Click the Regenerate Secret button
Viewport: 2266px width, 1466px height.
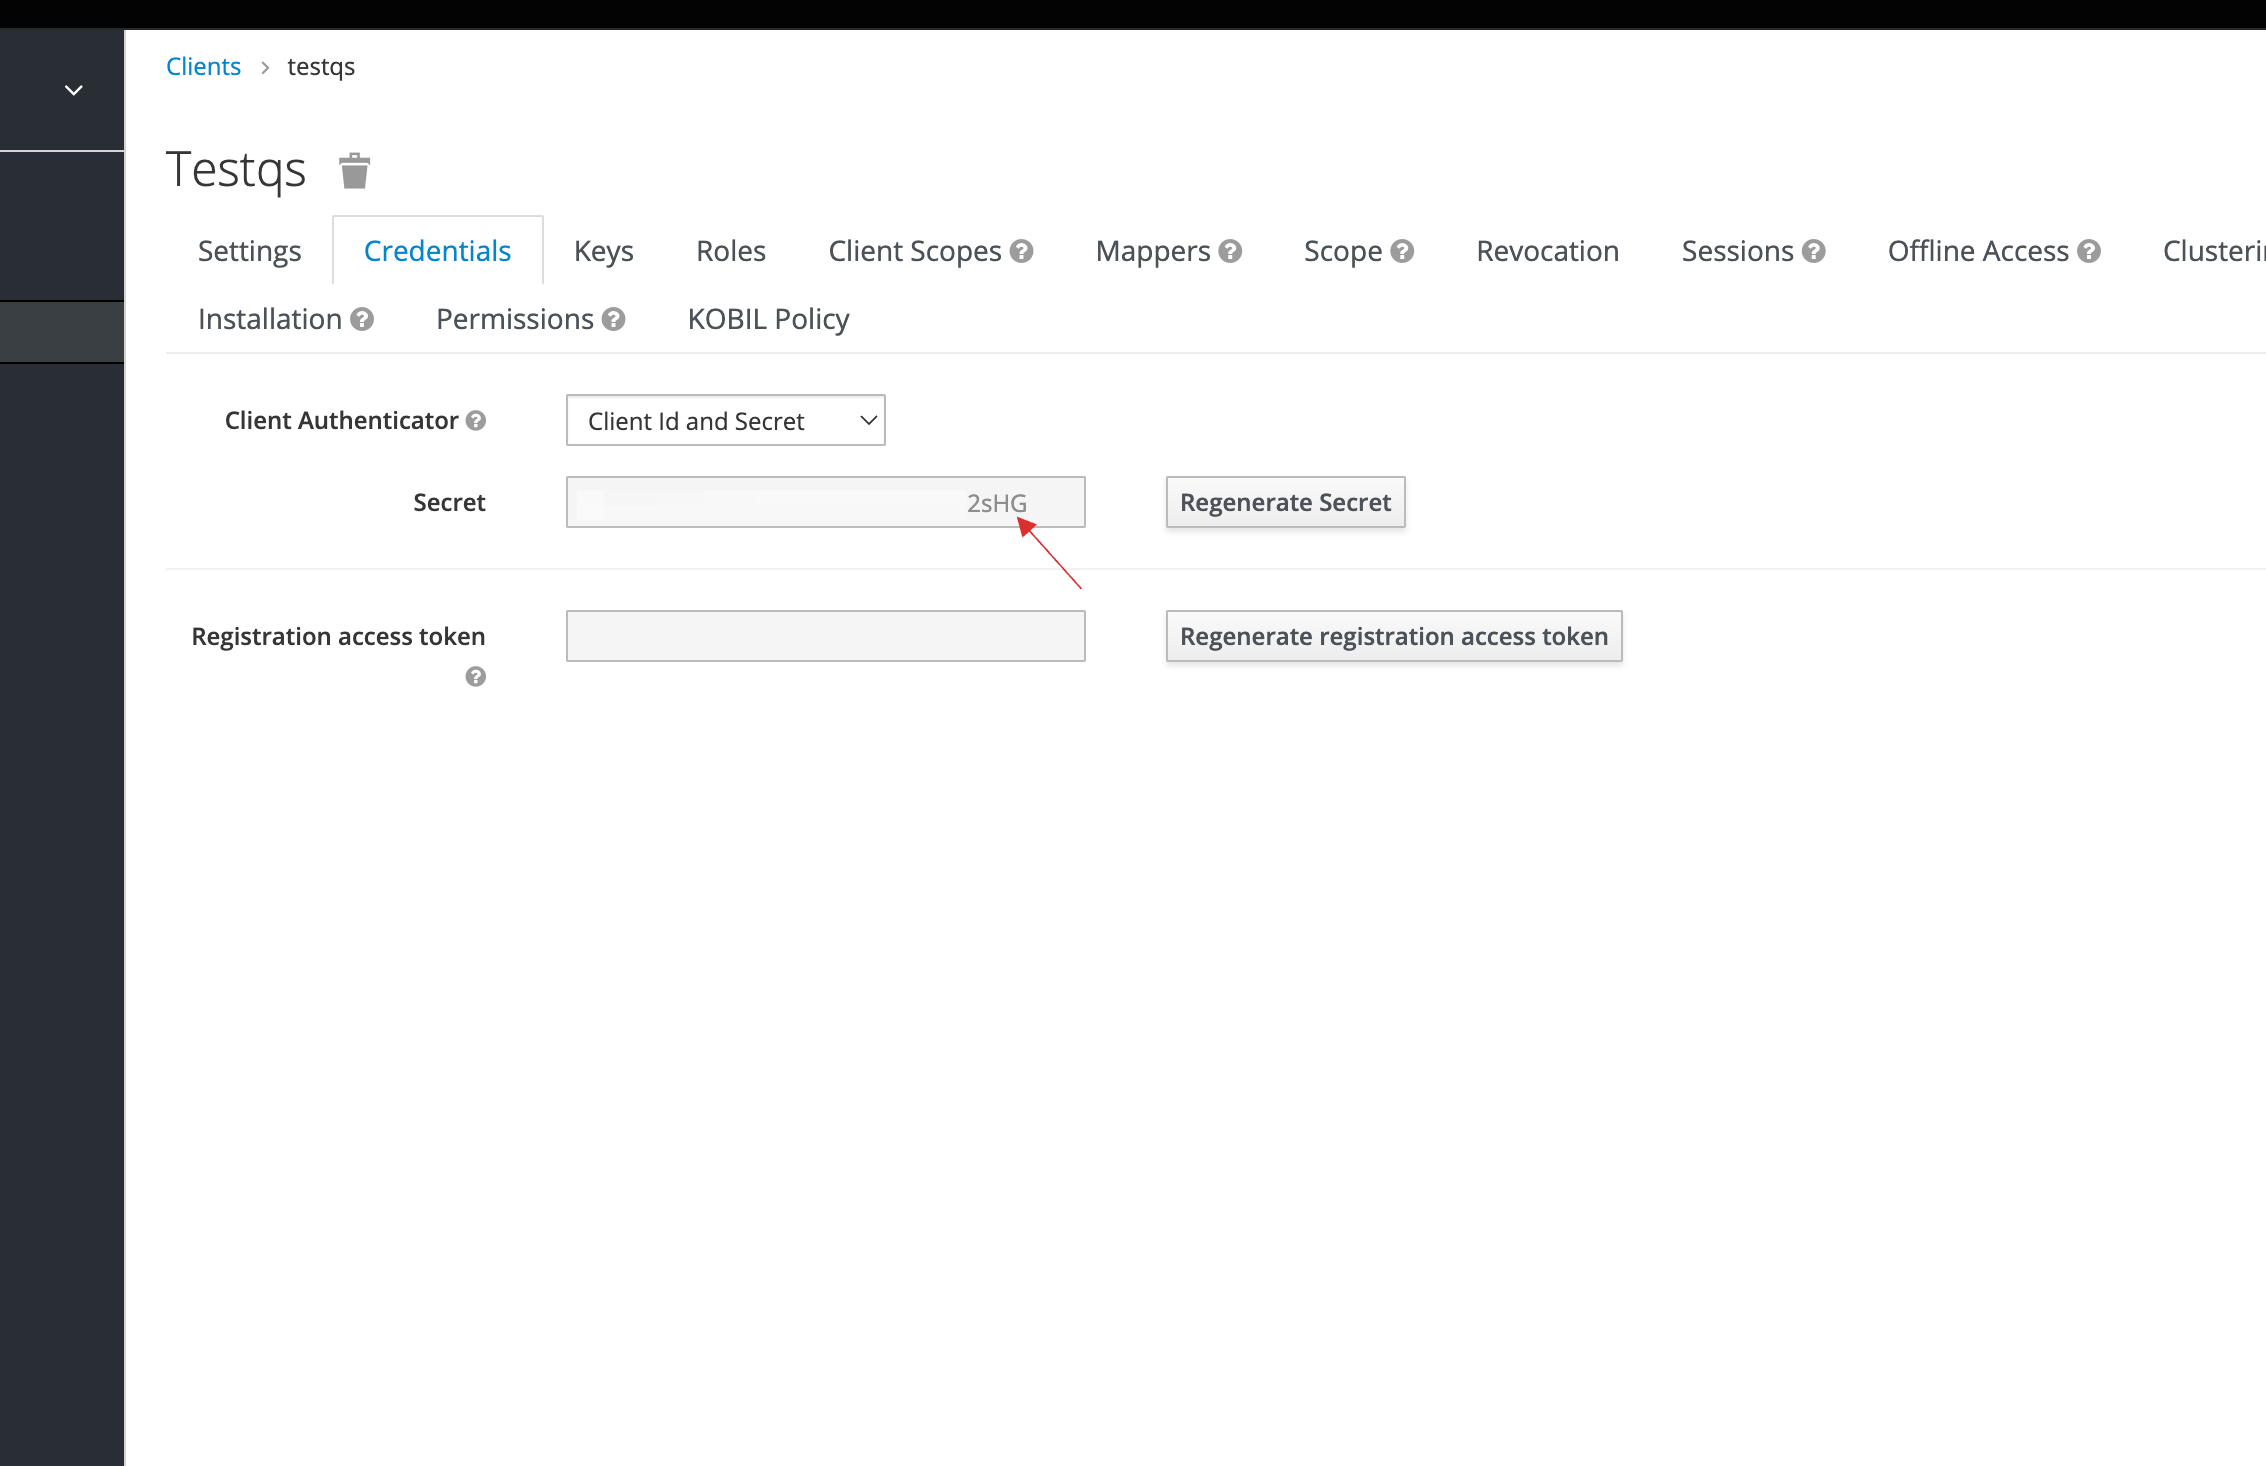click(x=1285, y=502)
